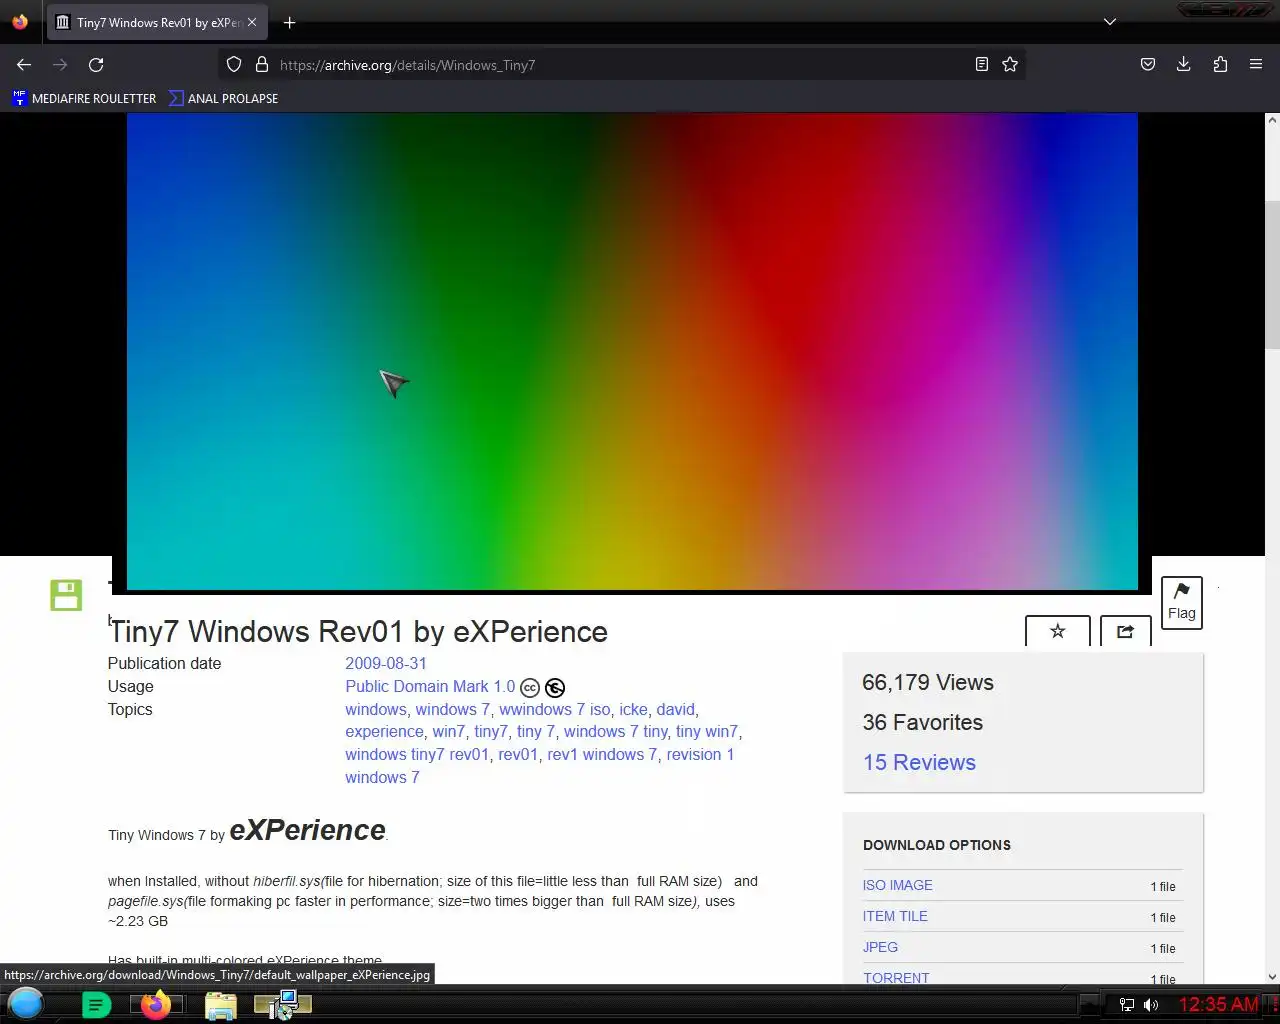Open the volume speaker tray icon
The image size is (1280, 1024).
(x=1152, y=1005)
